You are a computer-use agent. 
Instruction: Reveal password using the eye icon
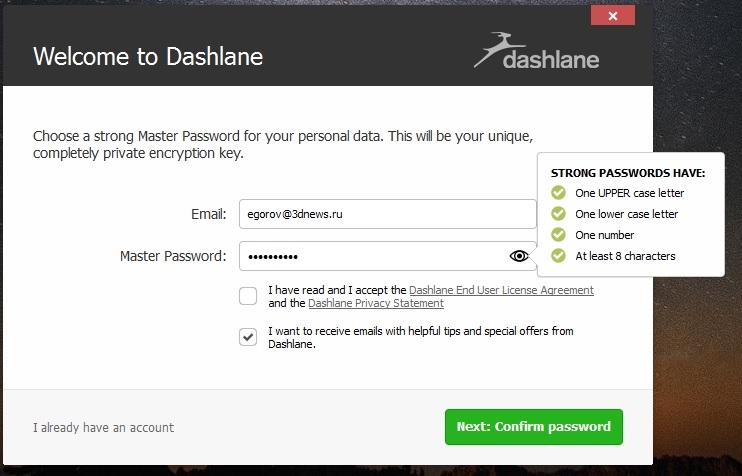[x=519, y=256]
